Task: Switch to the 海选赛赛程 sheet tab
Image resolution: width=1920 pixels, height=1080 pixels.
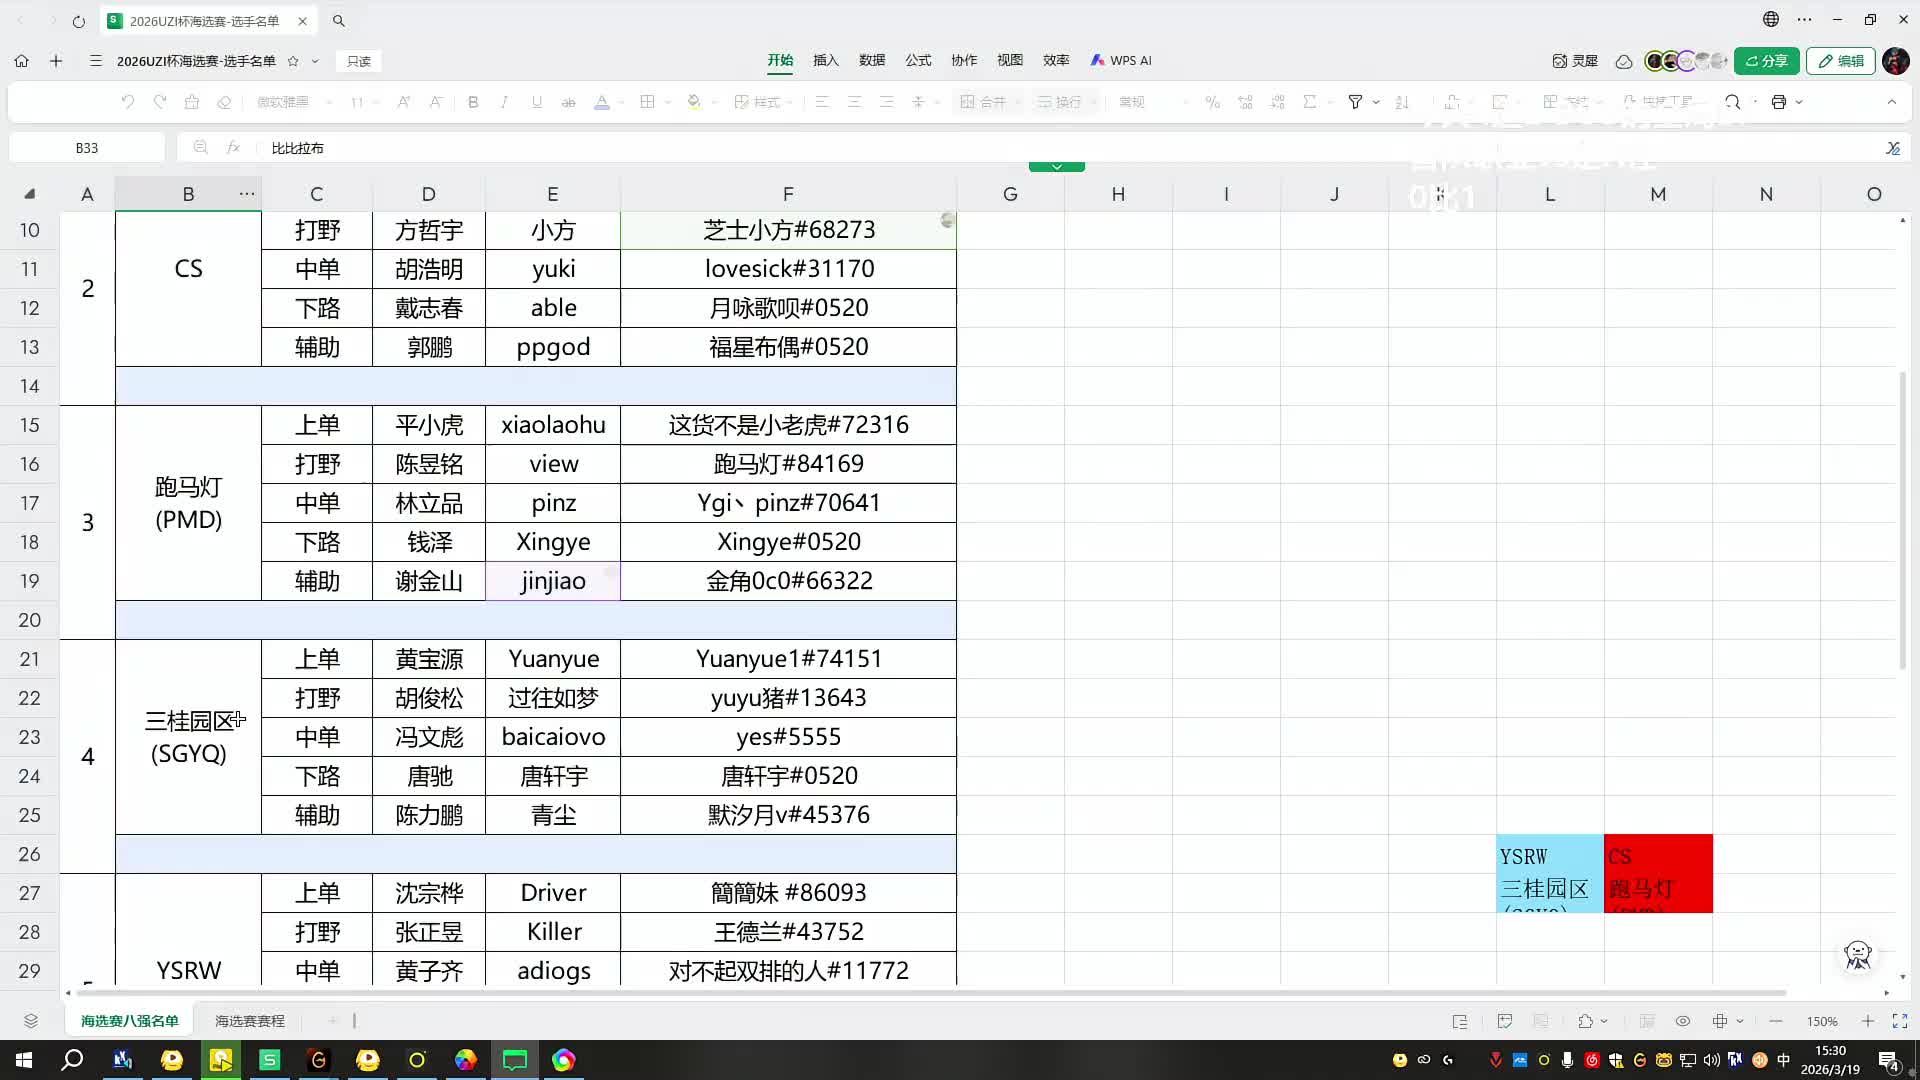Action: click(250, 1021)
